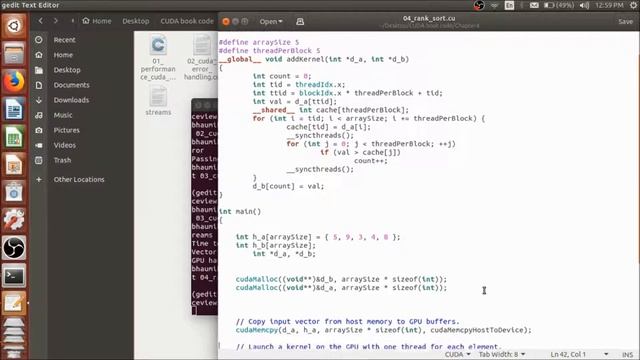The image size is (640, 360).
Task: Click cudaMemcpy code line in editor
Action: (384, 330)
